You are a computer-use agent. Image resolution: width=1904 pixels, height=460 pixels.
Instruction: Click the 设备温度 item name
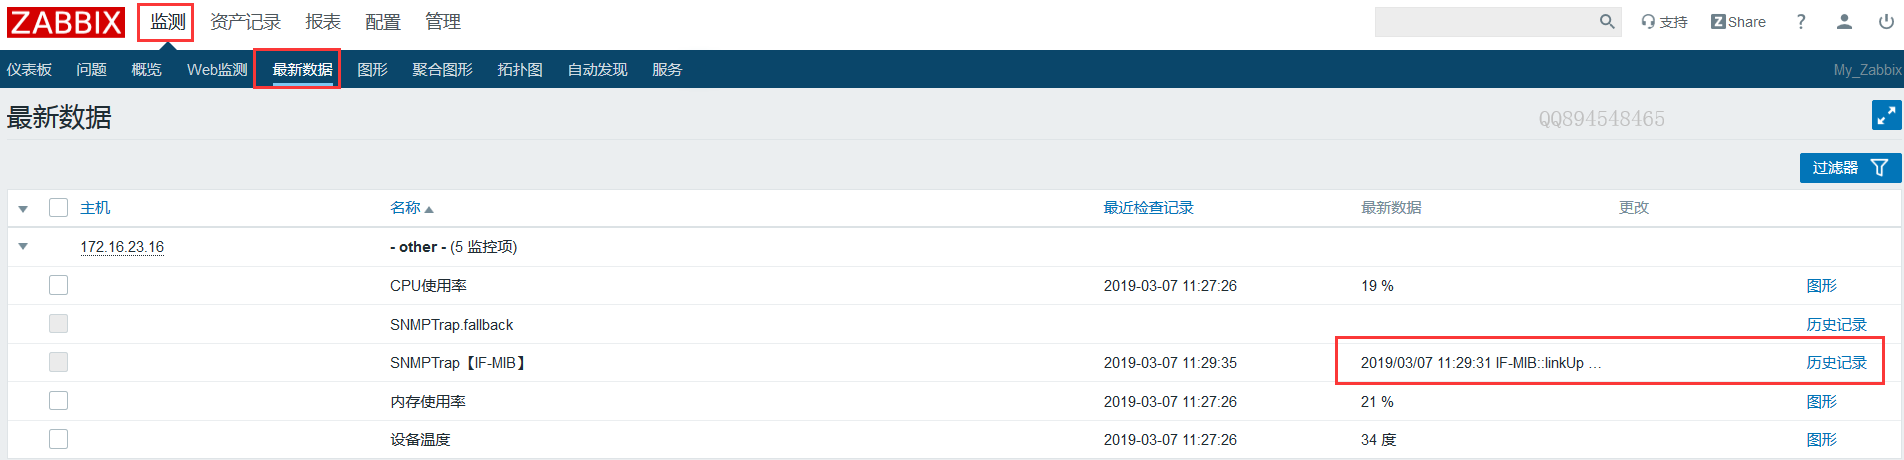[x=420, y=440]
